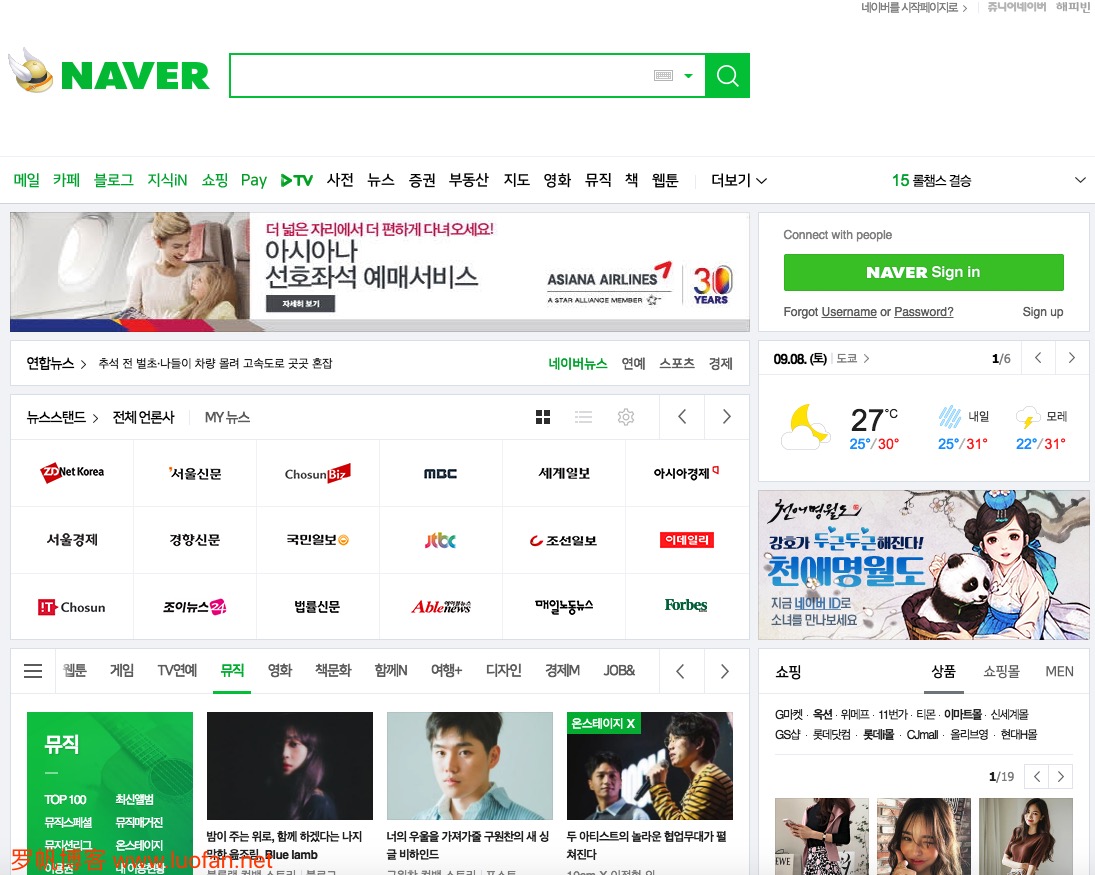
Task: Change weather location 도쿄
Action: click(x=853, y=358)
